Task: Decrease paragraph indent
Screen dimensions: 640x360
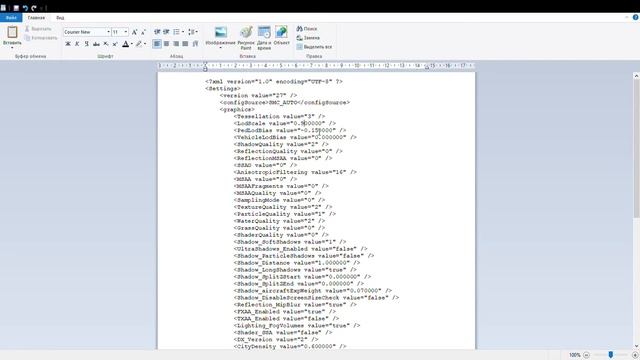Action: [157, 32]
